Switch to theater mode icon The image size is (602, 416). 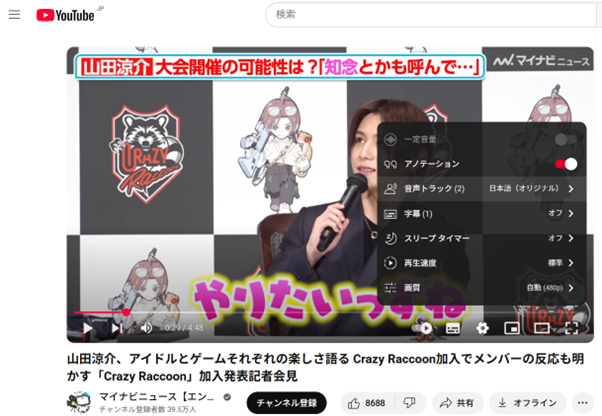[542, 328]
